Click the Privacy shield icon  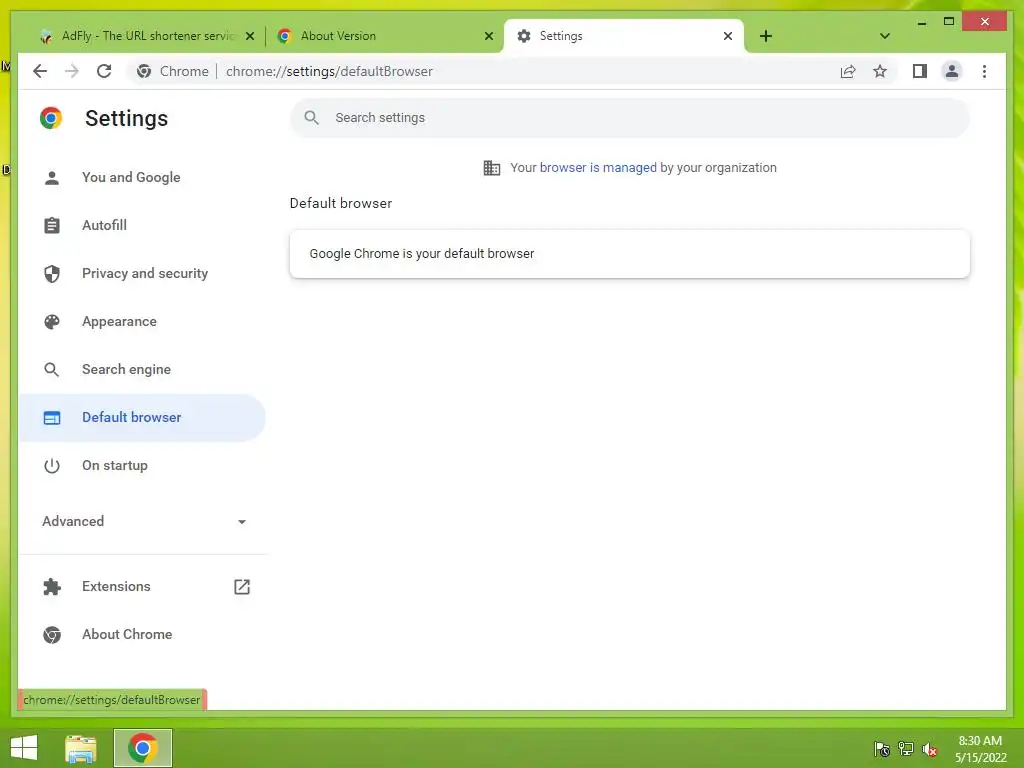click(x=52, y=274)
